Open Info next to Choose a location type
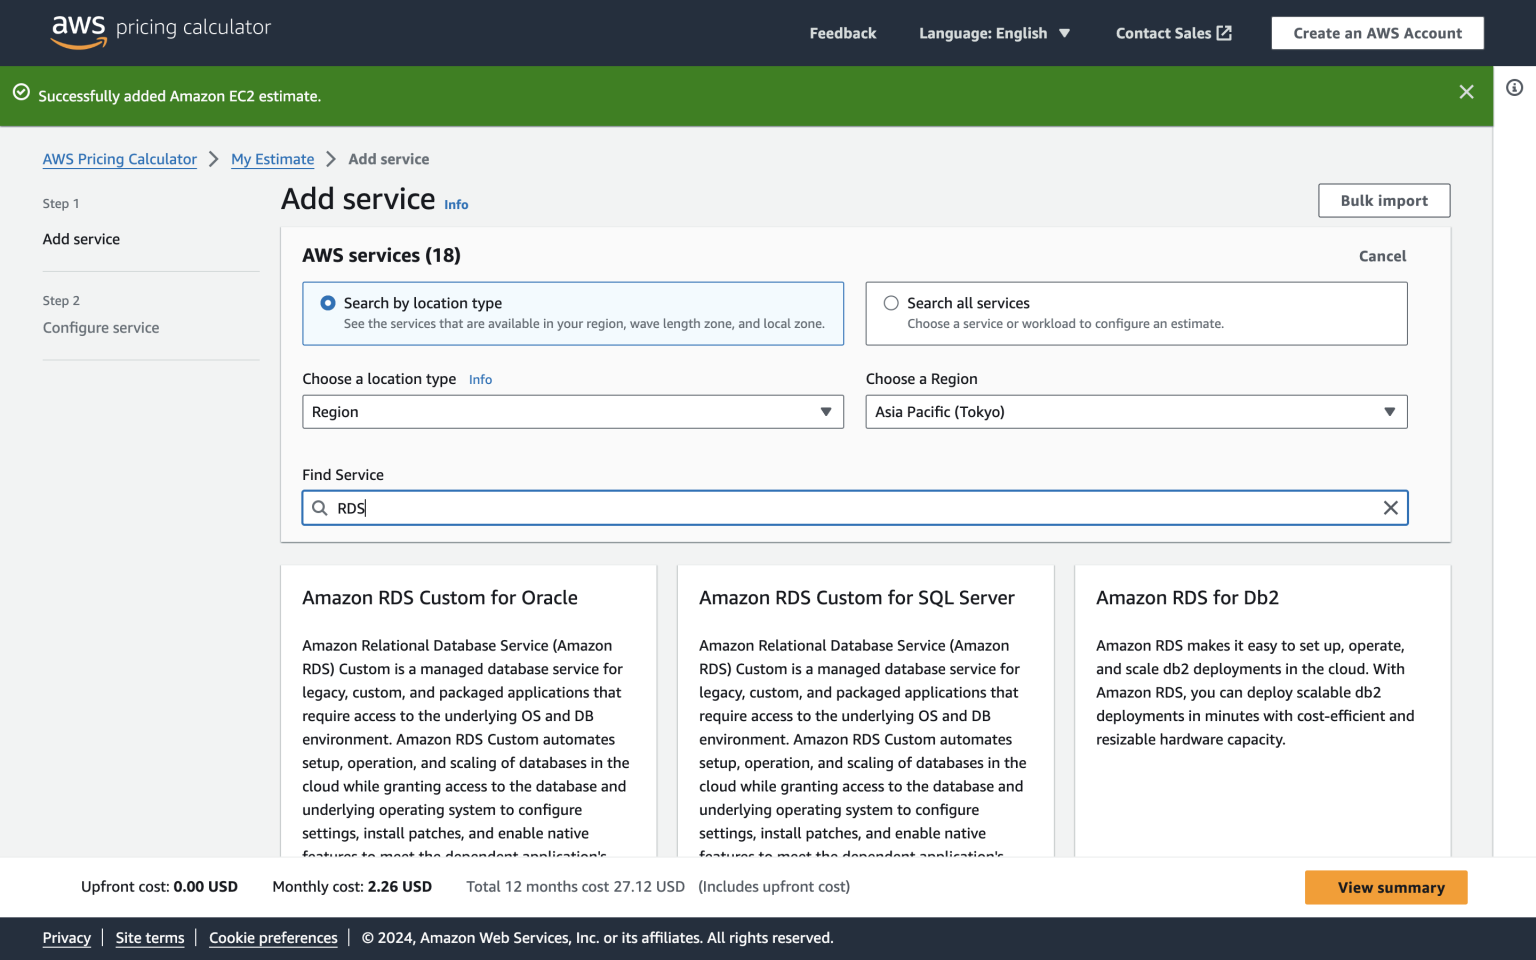Screen dimensions: 1536x960 (480, 379)
